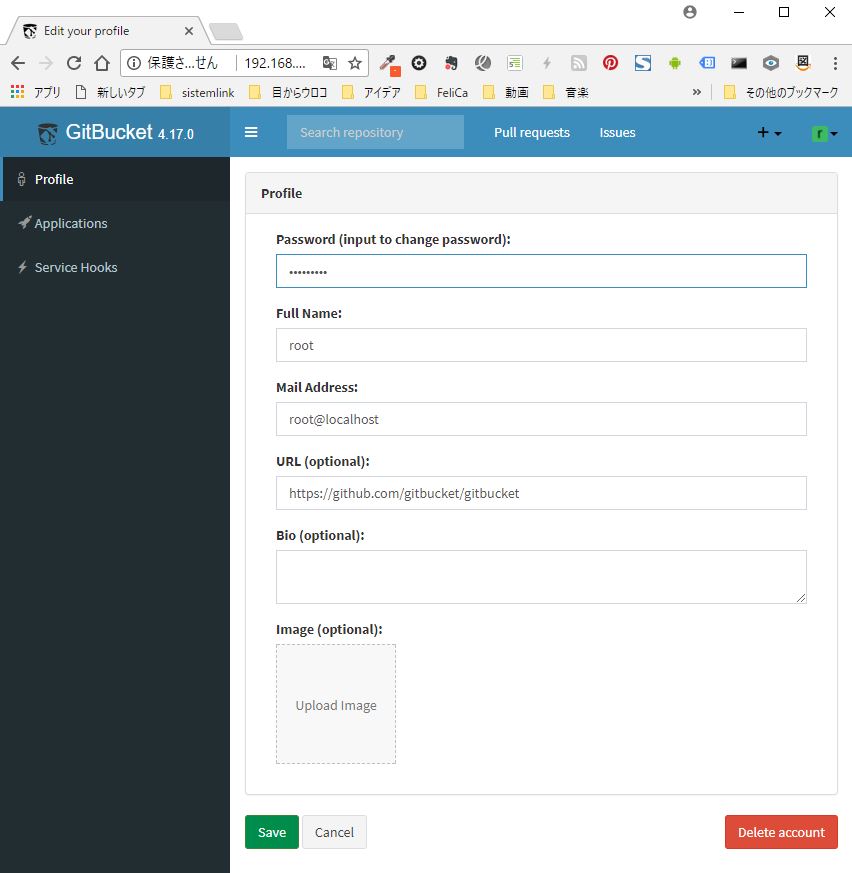The image size is (852, 873).
Task: Go back in browser history
Action: coord(18,63)
